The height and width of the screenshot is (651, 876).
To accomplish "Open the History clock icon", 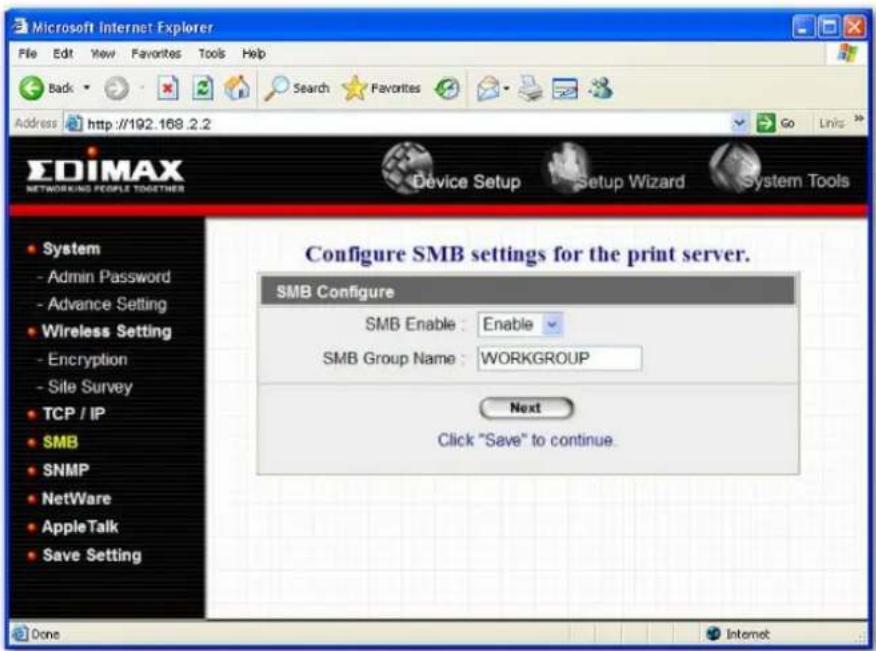I will [x=447, y=88].
